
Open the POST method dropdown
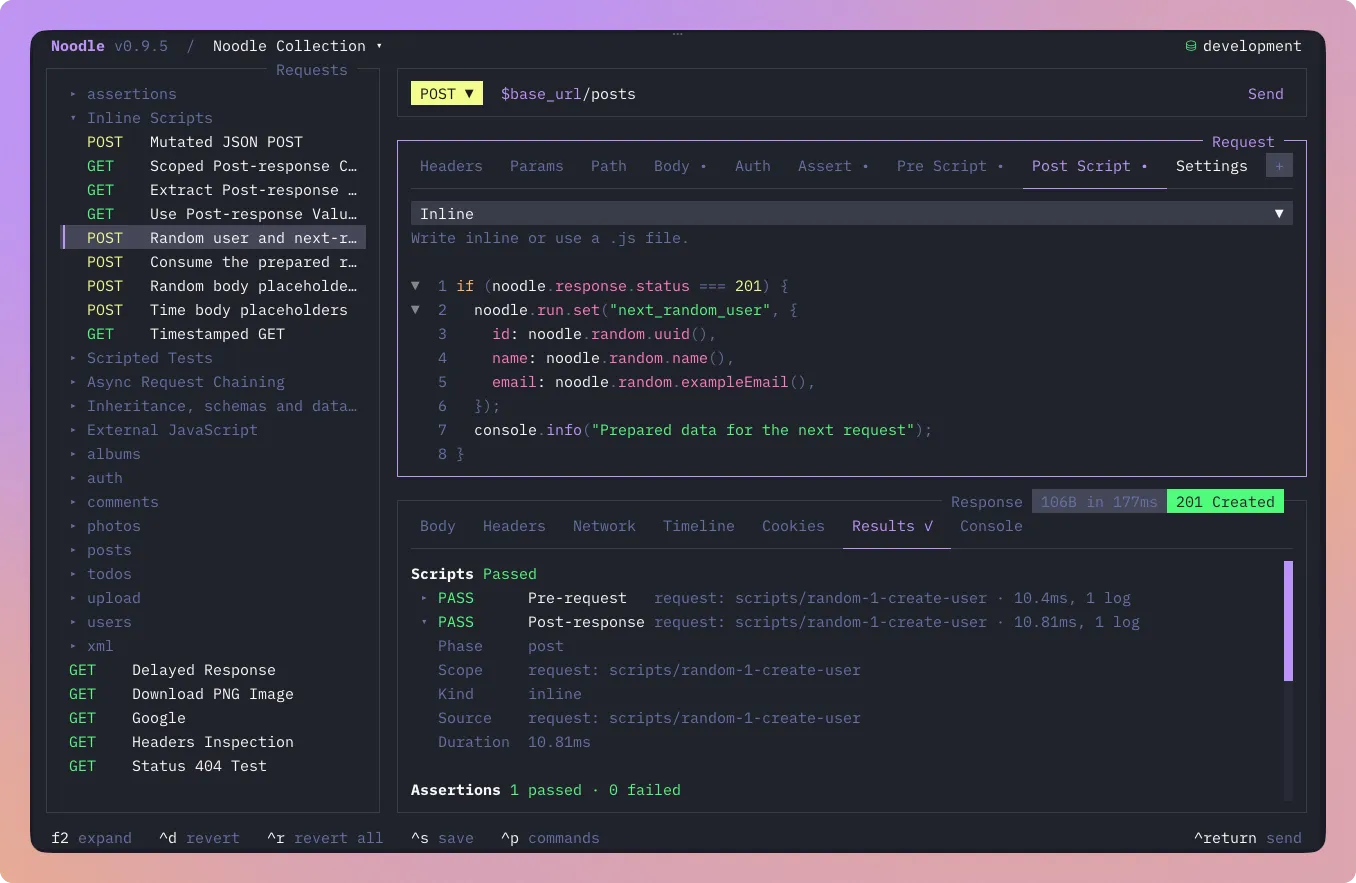coord(447,94)
